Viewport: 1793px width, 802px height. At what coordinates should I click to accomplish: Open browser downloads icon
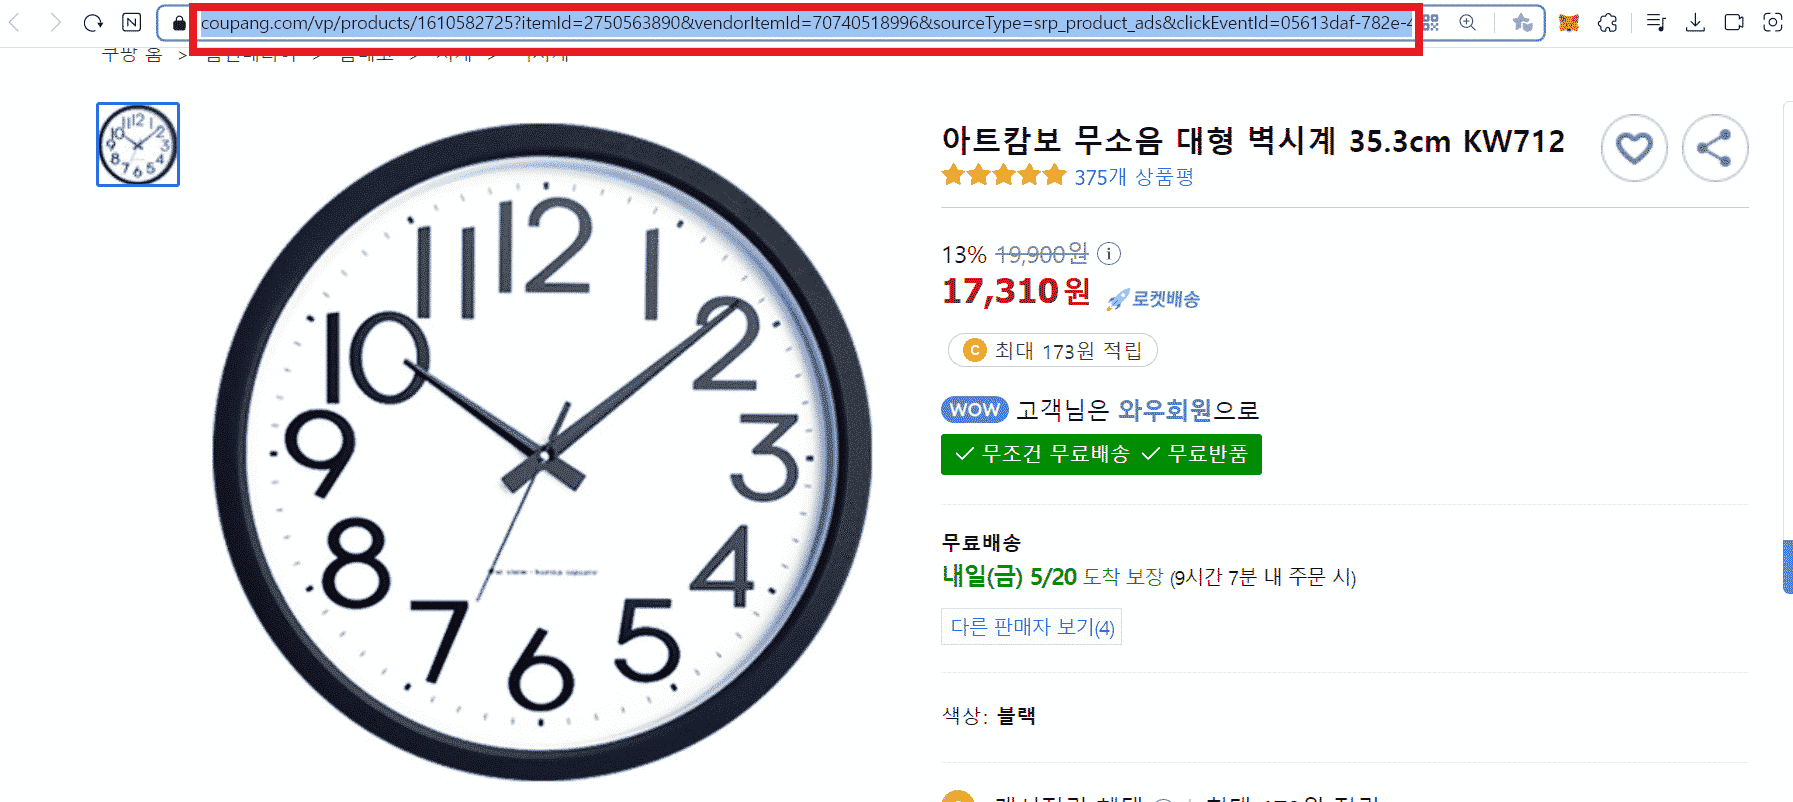click(x=1695, y=22)
